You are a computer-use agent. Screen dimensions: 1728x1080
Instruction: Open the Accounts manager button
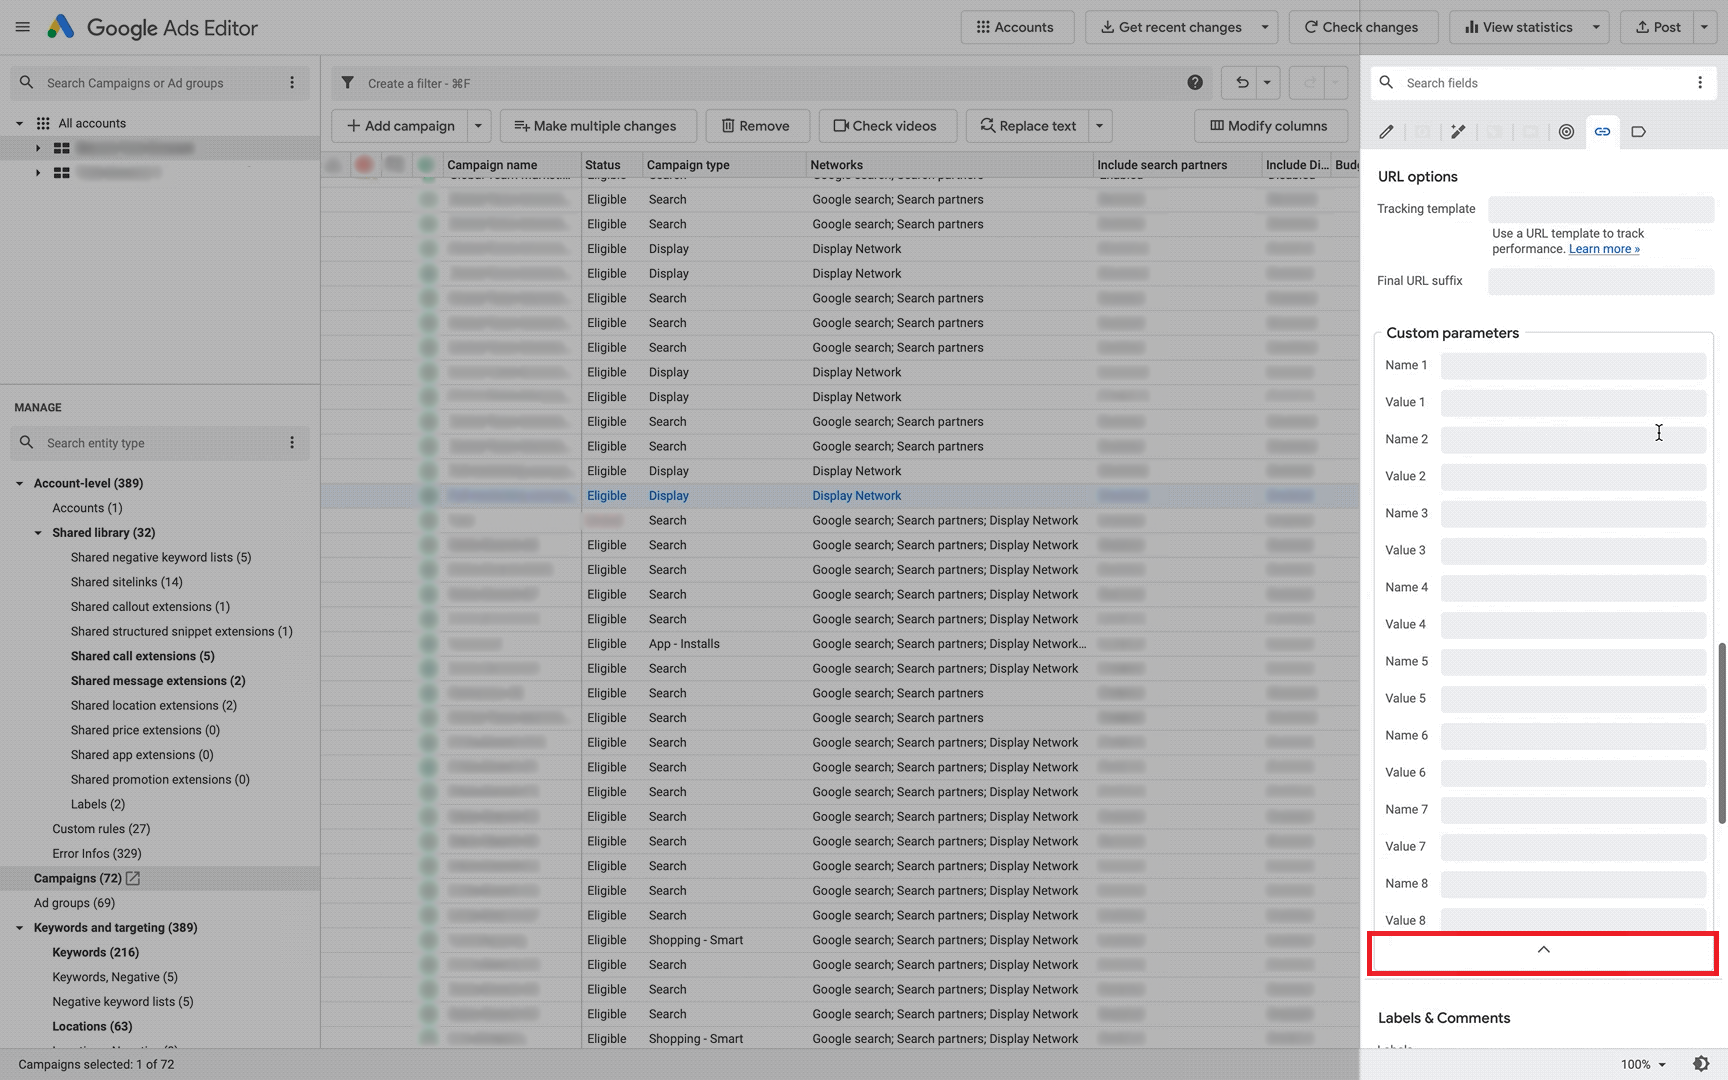click(x=1017, y=27)
